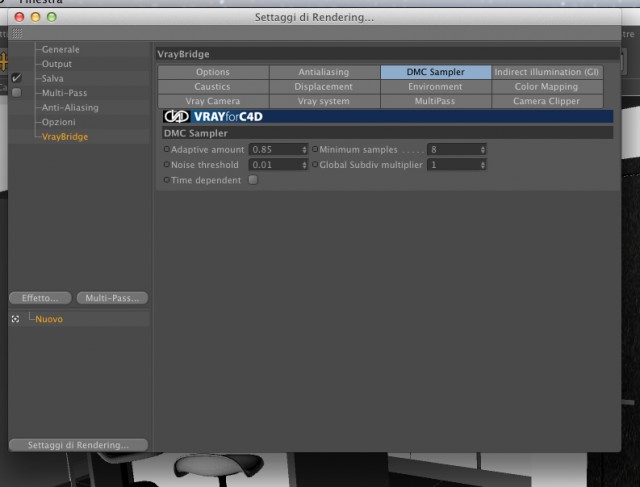Select Generale in settings list

(x=60, y=49)
